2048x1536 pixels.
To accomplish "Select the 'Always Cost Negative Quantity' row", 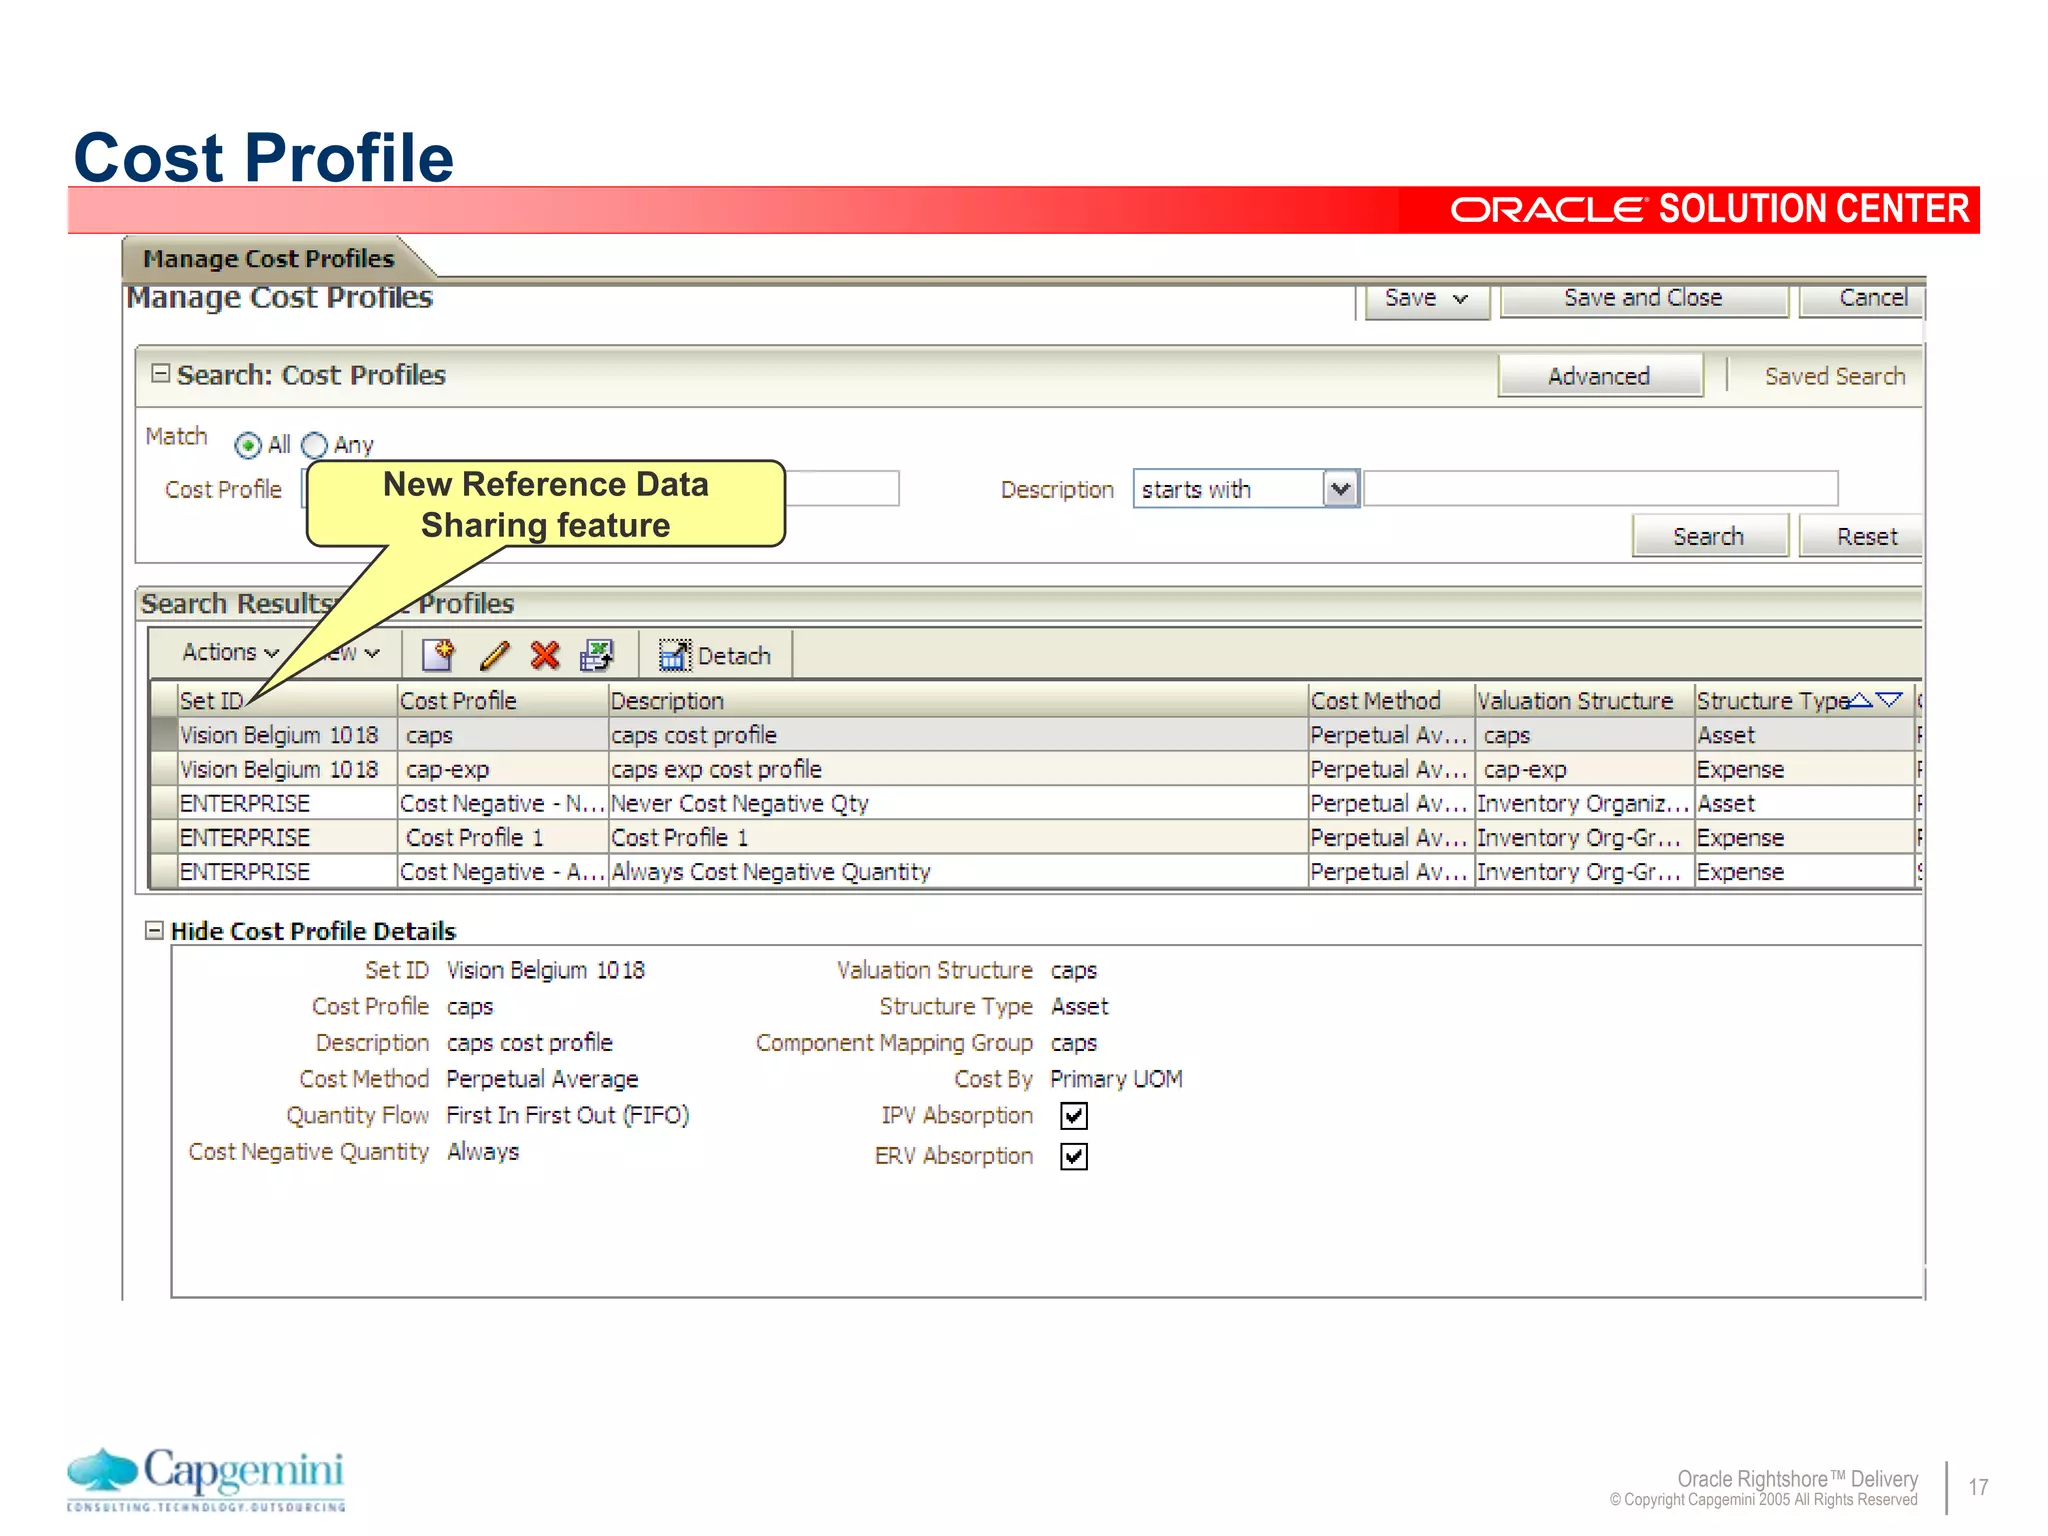I will 1034,871.
